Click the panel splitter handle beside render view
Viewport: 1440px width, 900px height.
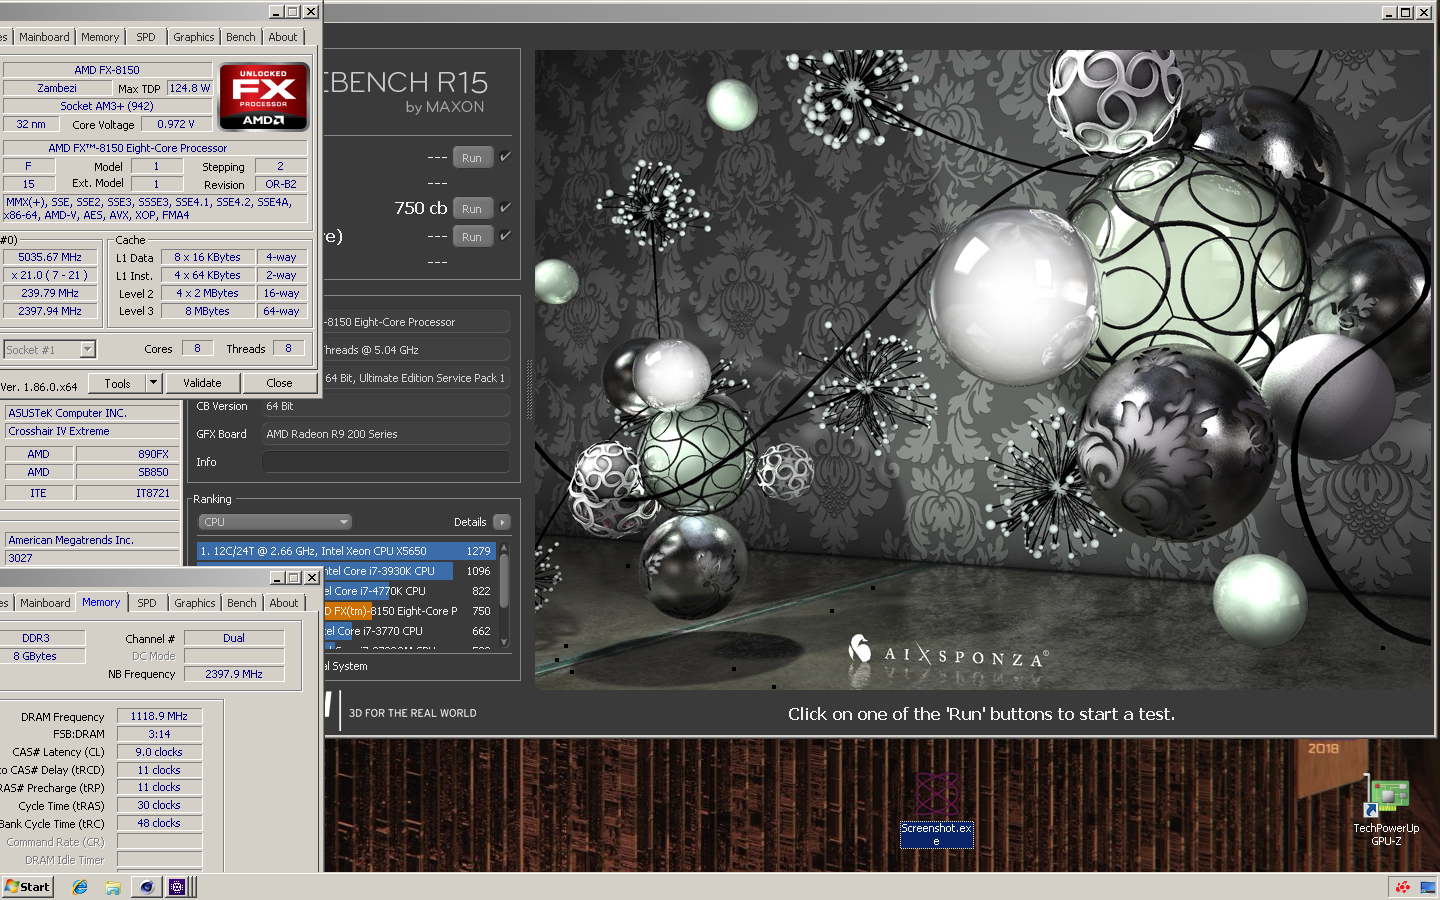529,390
